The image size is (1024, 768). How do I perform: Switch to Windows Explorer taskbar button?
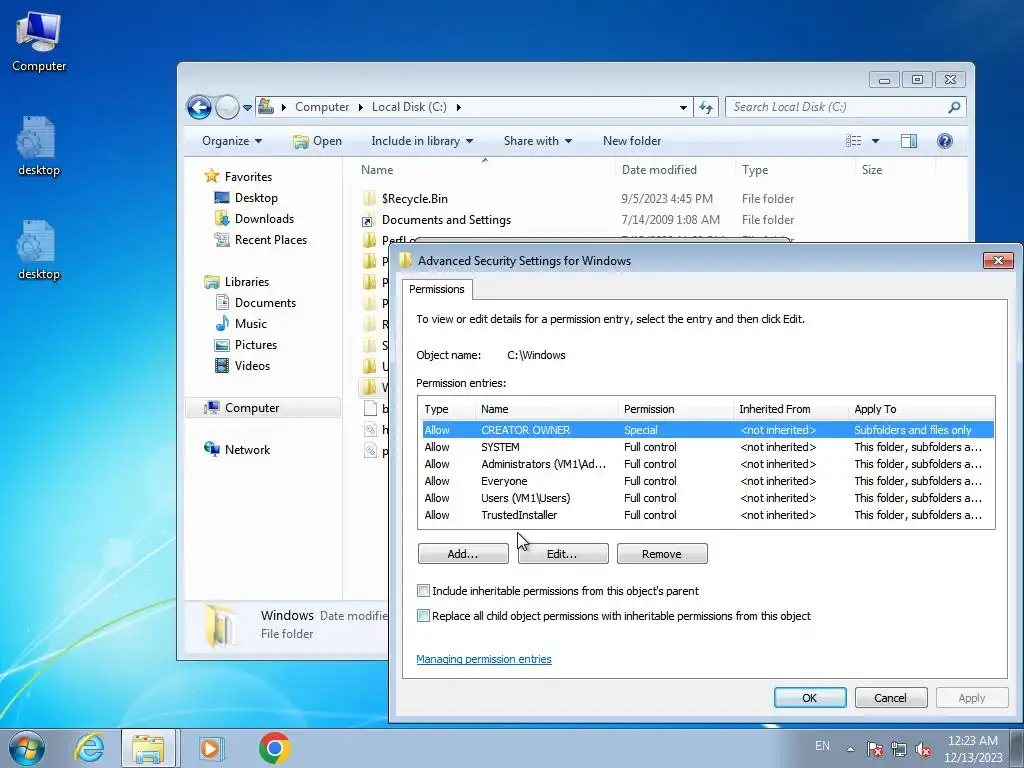pos(148,748)
